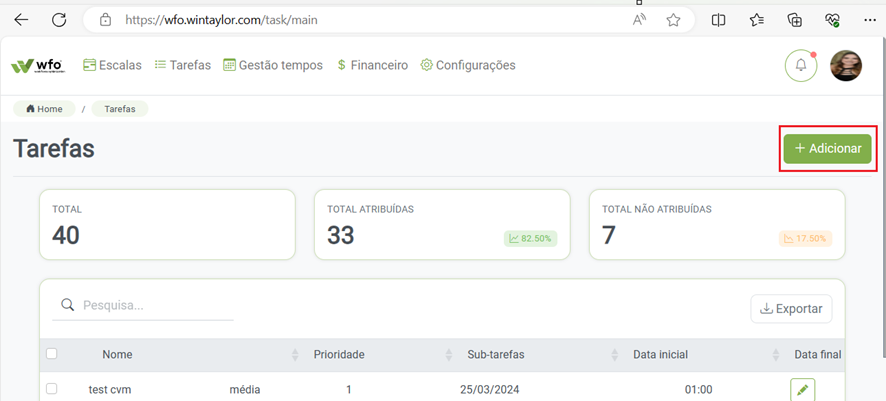
Task: Open the user profile avatar
Action: 846,66
